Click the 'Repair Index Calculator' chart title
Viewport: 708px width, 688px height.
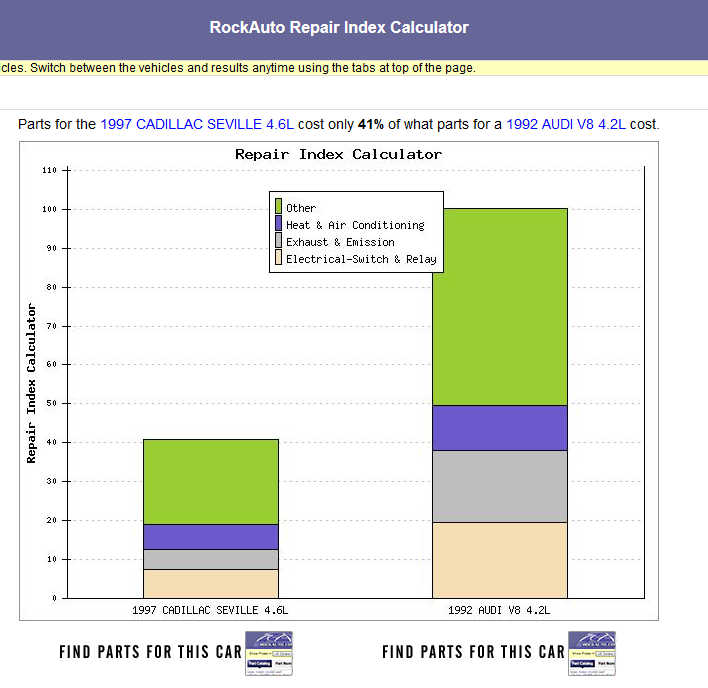[x=338, y=154]
